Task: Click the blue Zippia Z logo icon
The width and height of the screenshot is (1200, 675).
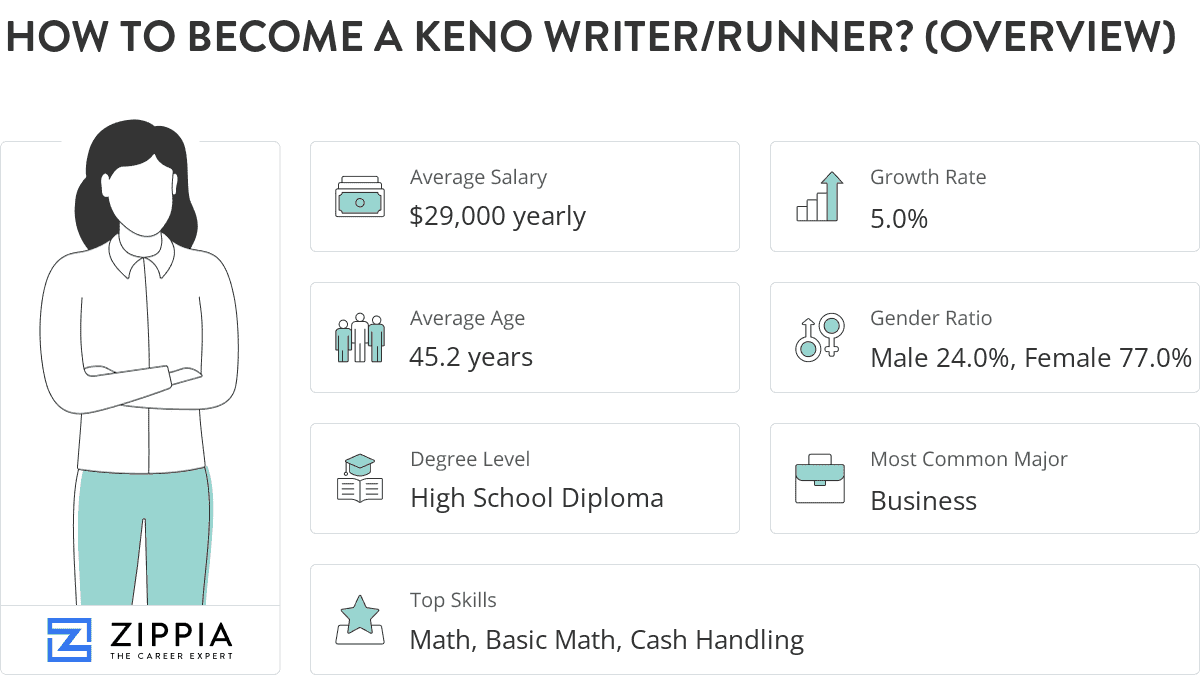Action: click(69, 640)
